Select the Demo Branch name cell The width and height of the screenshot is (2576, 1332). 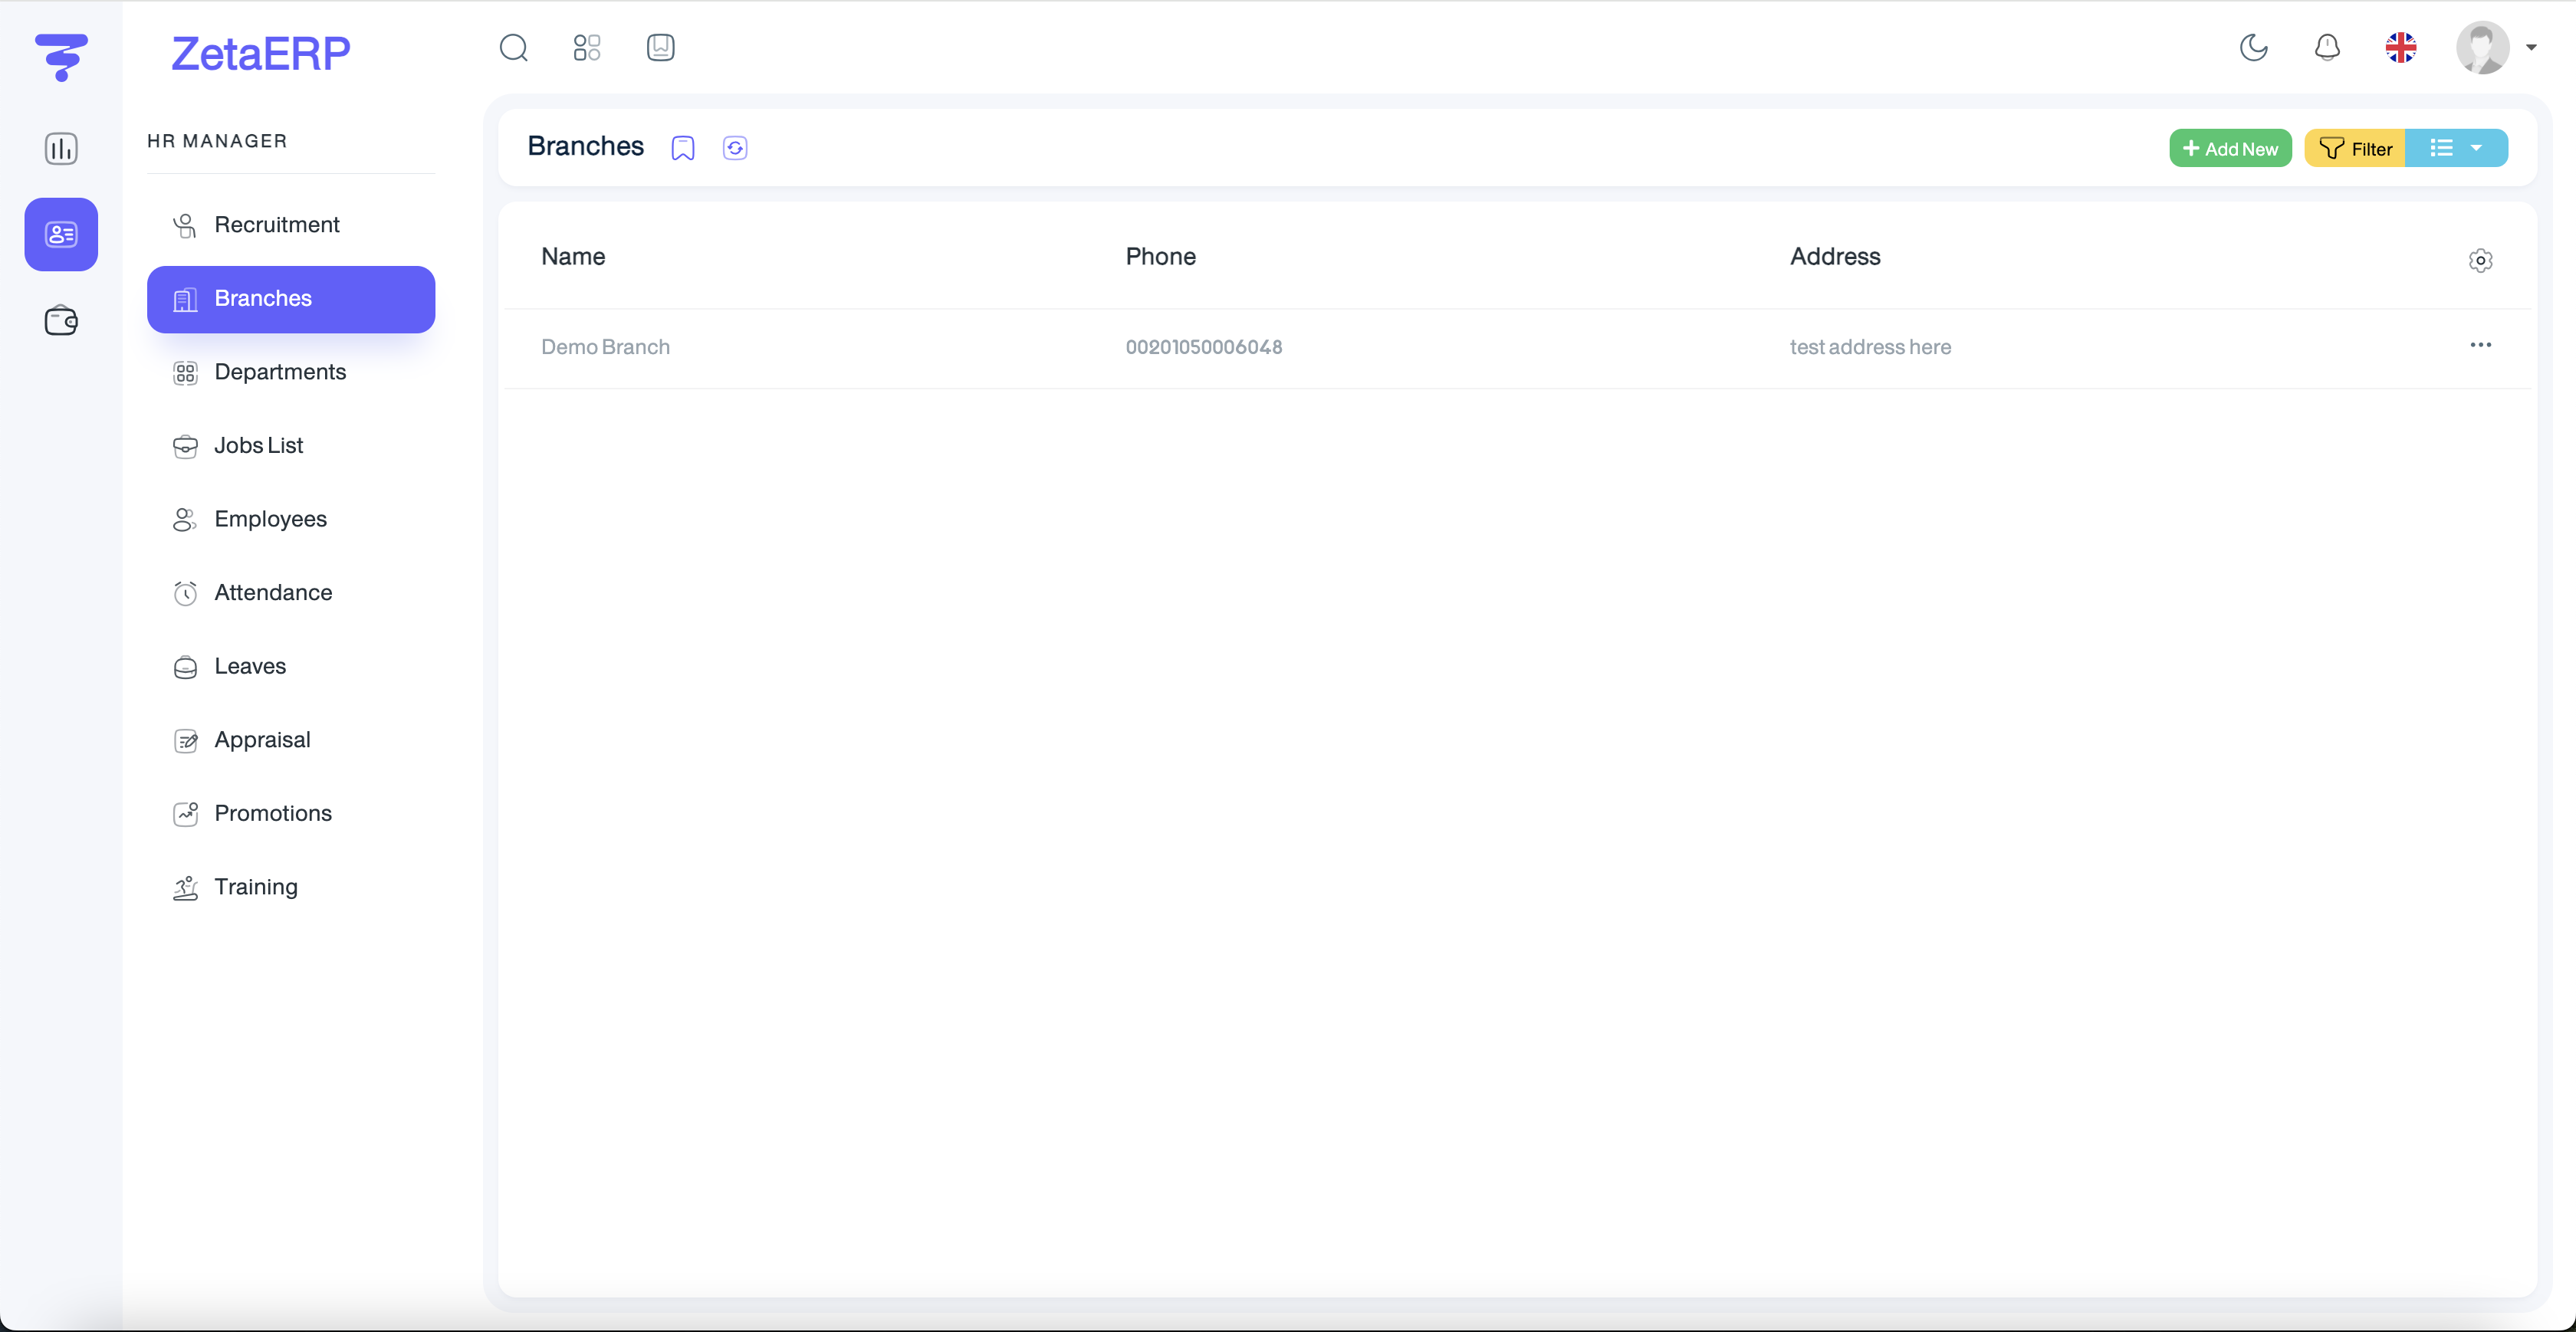click(605, 347)
